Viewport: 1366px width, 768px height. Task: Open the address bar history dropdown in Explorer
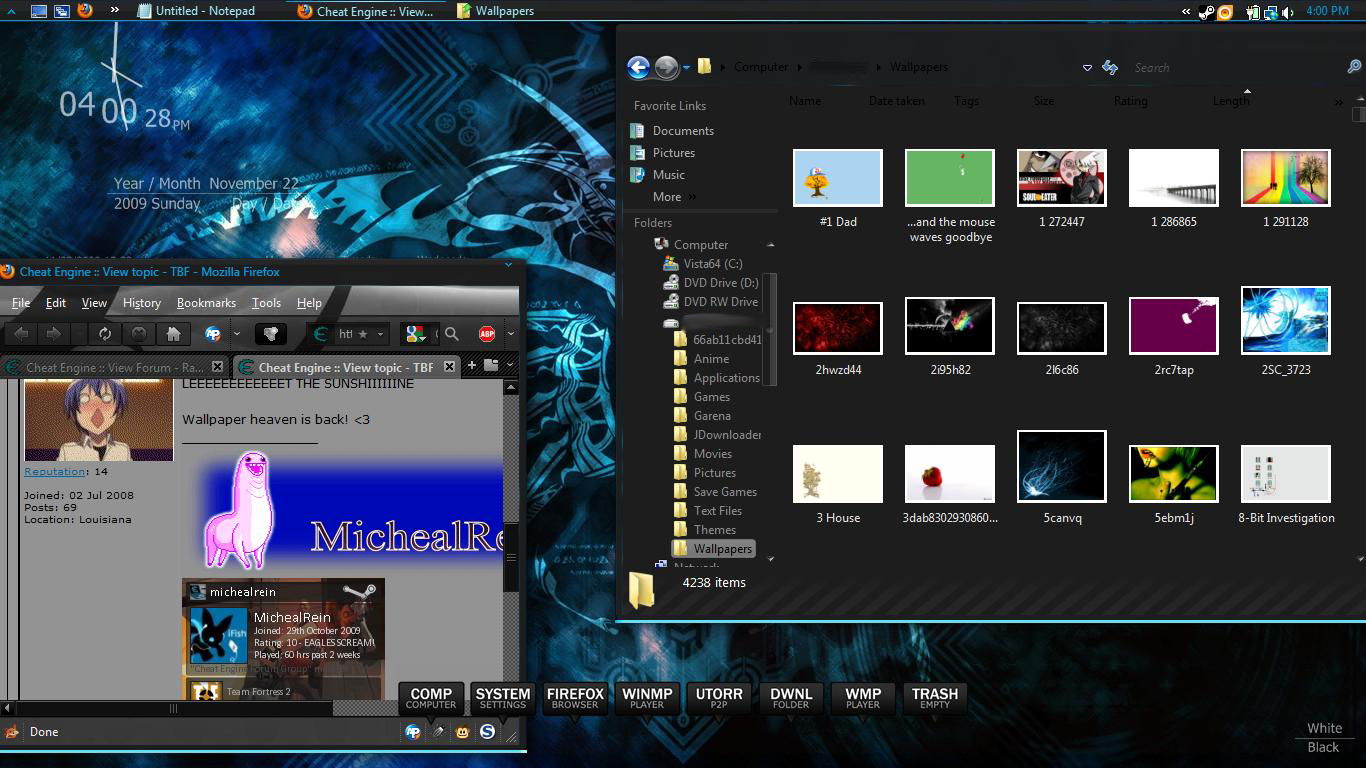(x=1087, y=68)
